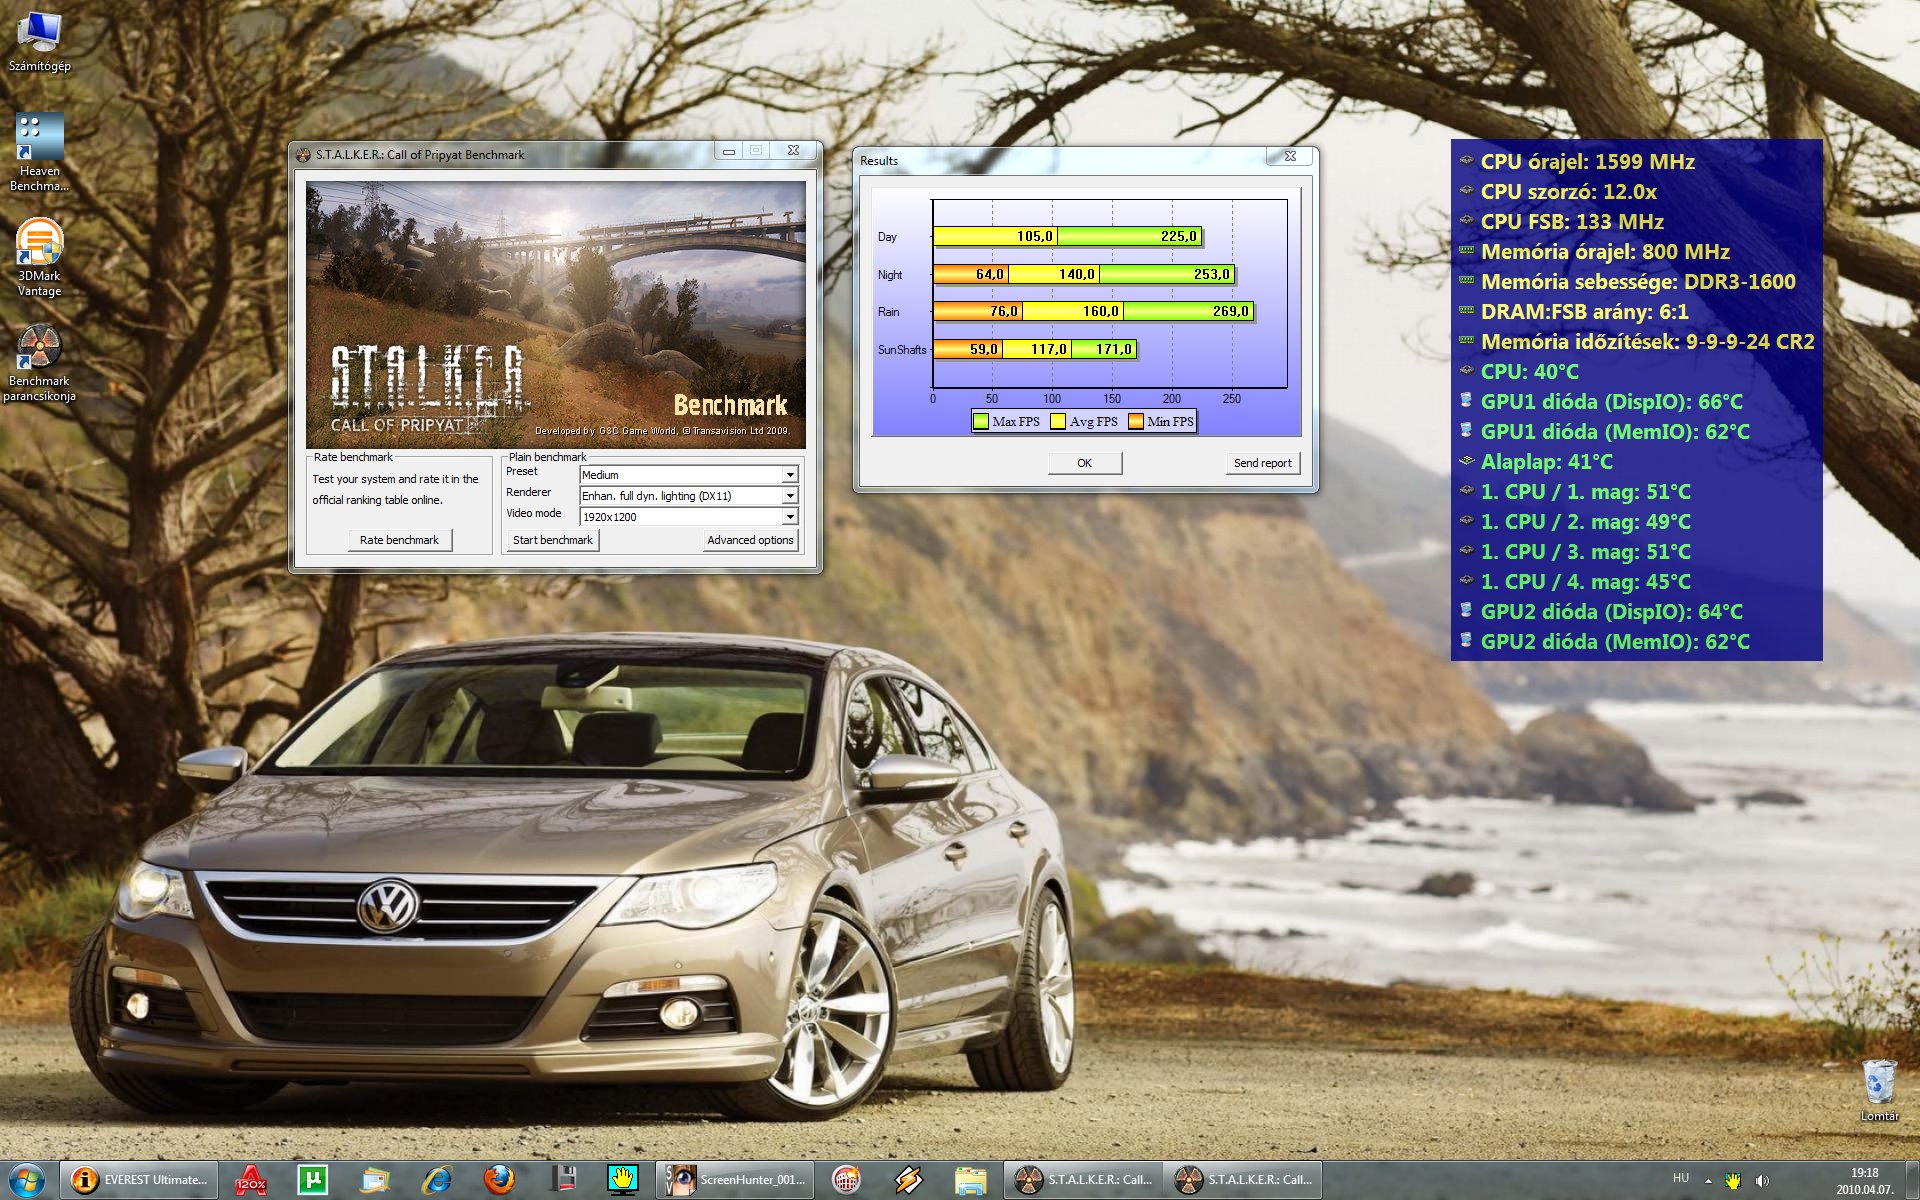Click OK in the Results window
Viewport: 1920px width, 1200px height.
click(x=1084, y=463)
